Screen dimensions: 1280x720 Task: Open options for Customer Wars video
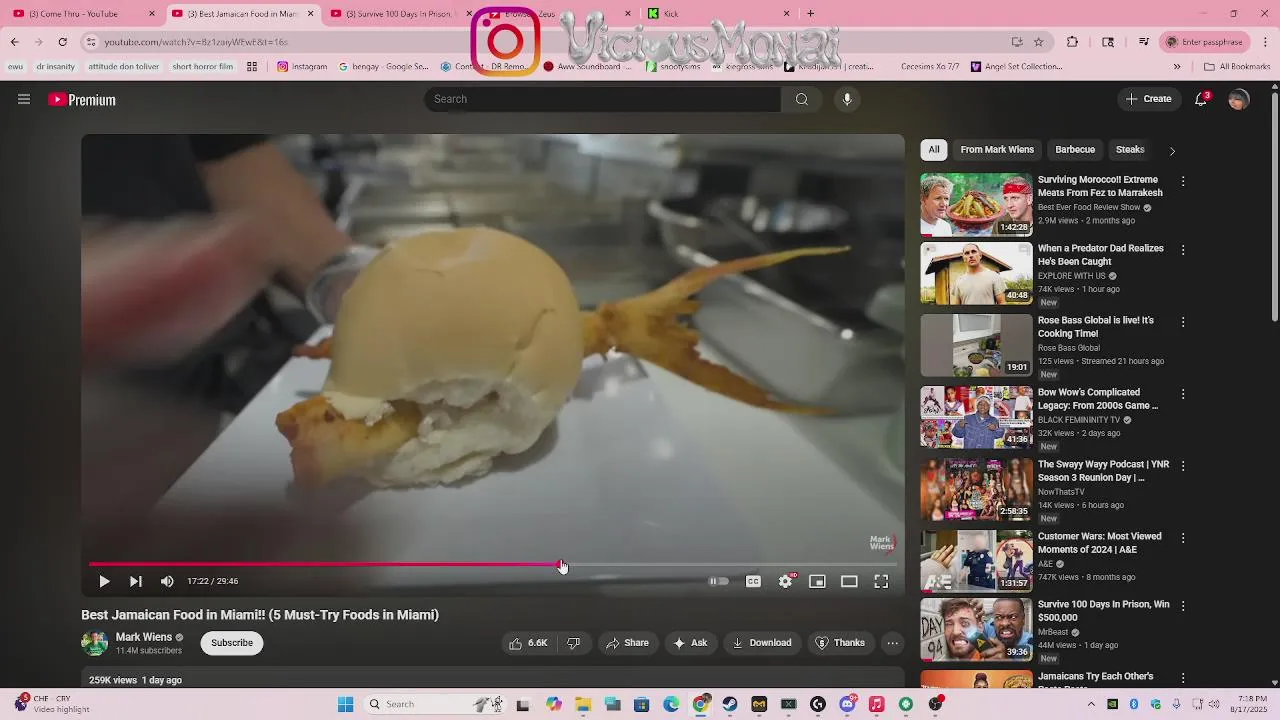point(1183,538)
